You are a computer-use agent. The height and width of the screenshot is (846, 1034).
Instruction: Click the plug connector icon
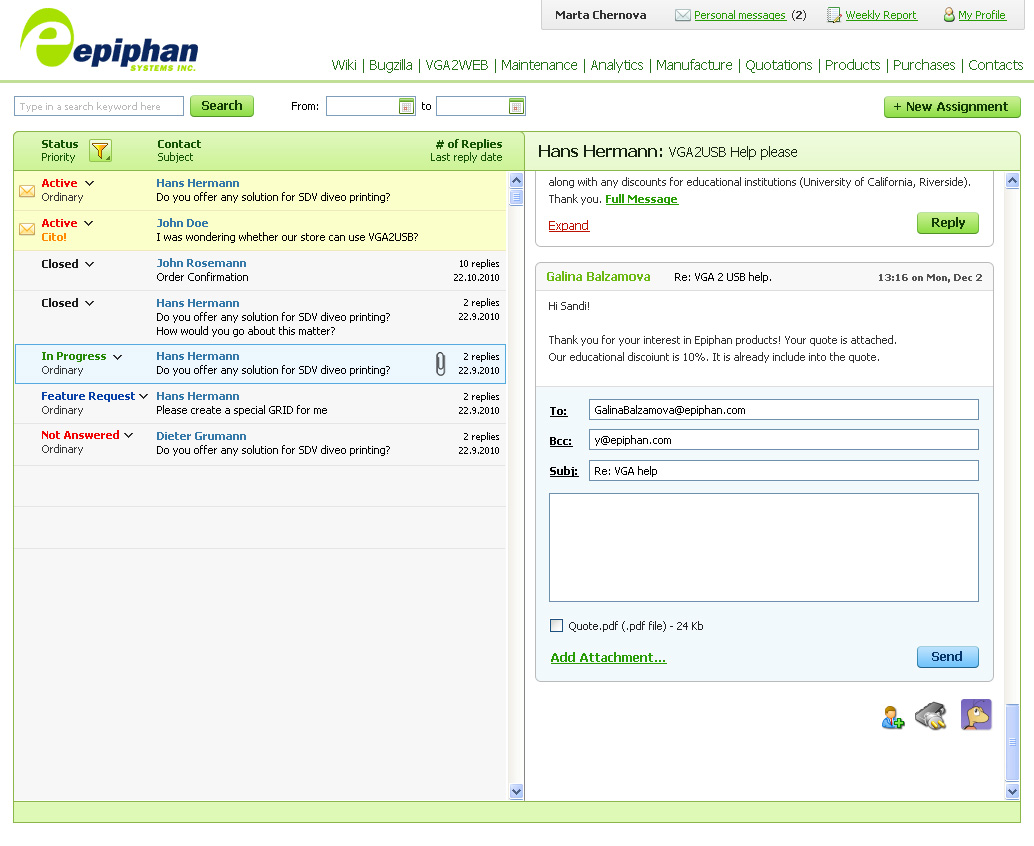pyautogui.click(x=931, y=715)
